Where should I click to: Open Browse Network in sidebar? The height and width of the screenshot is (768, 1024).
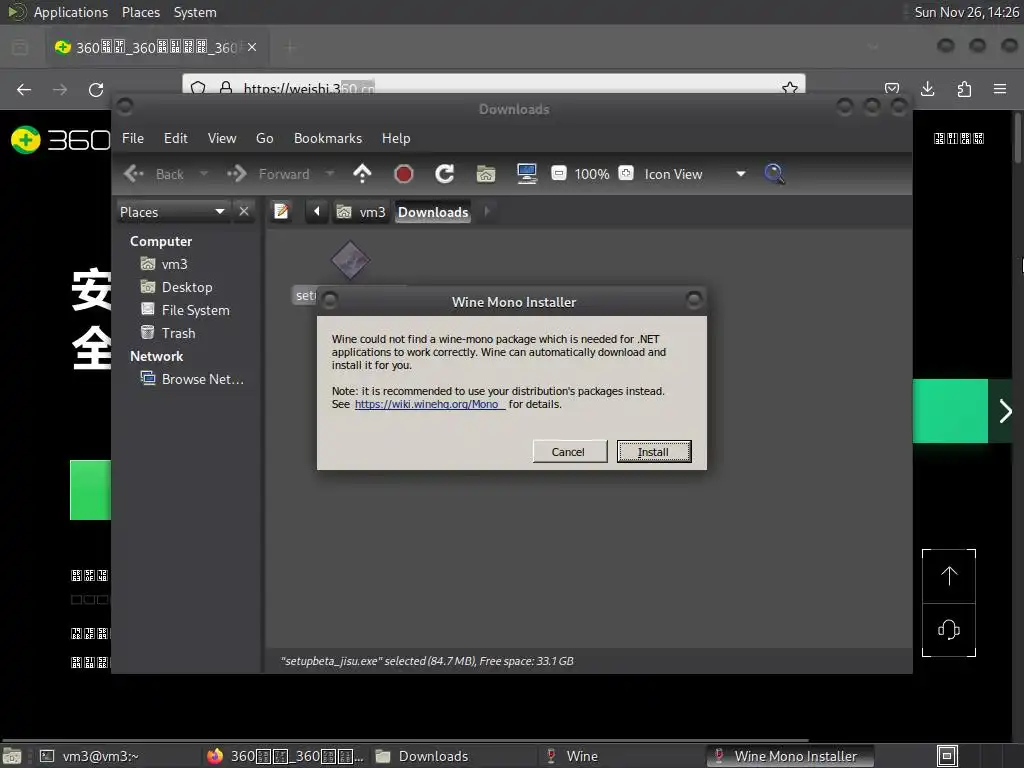point(193,379)
